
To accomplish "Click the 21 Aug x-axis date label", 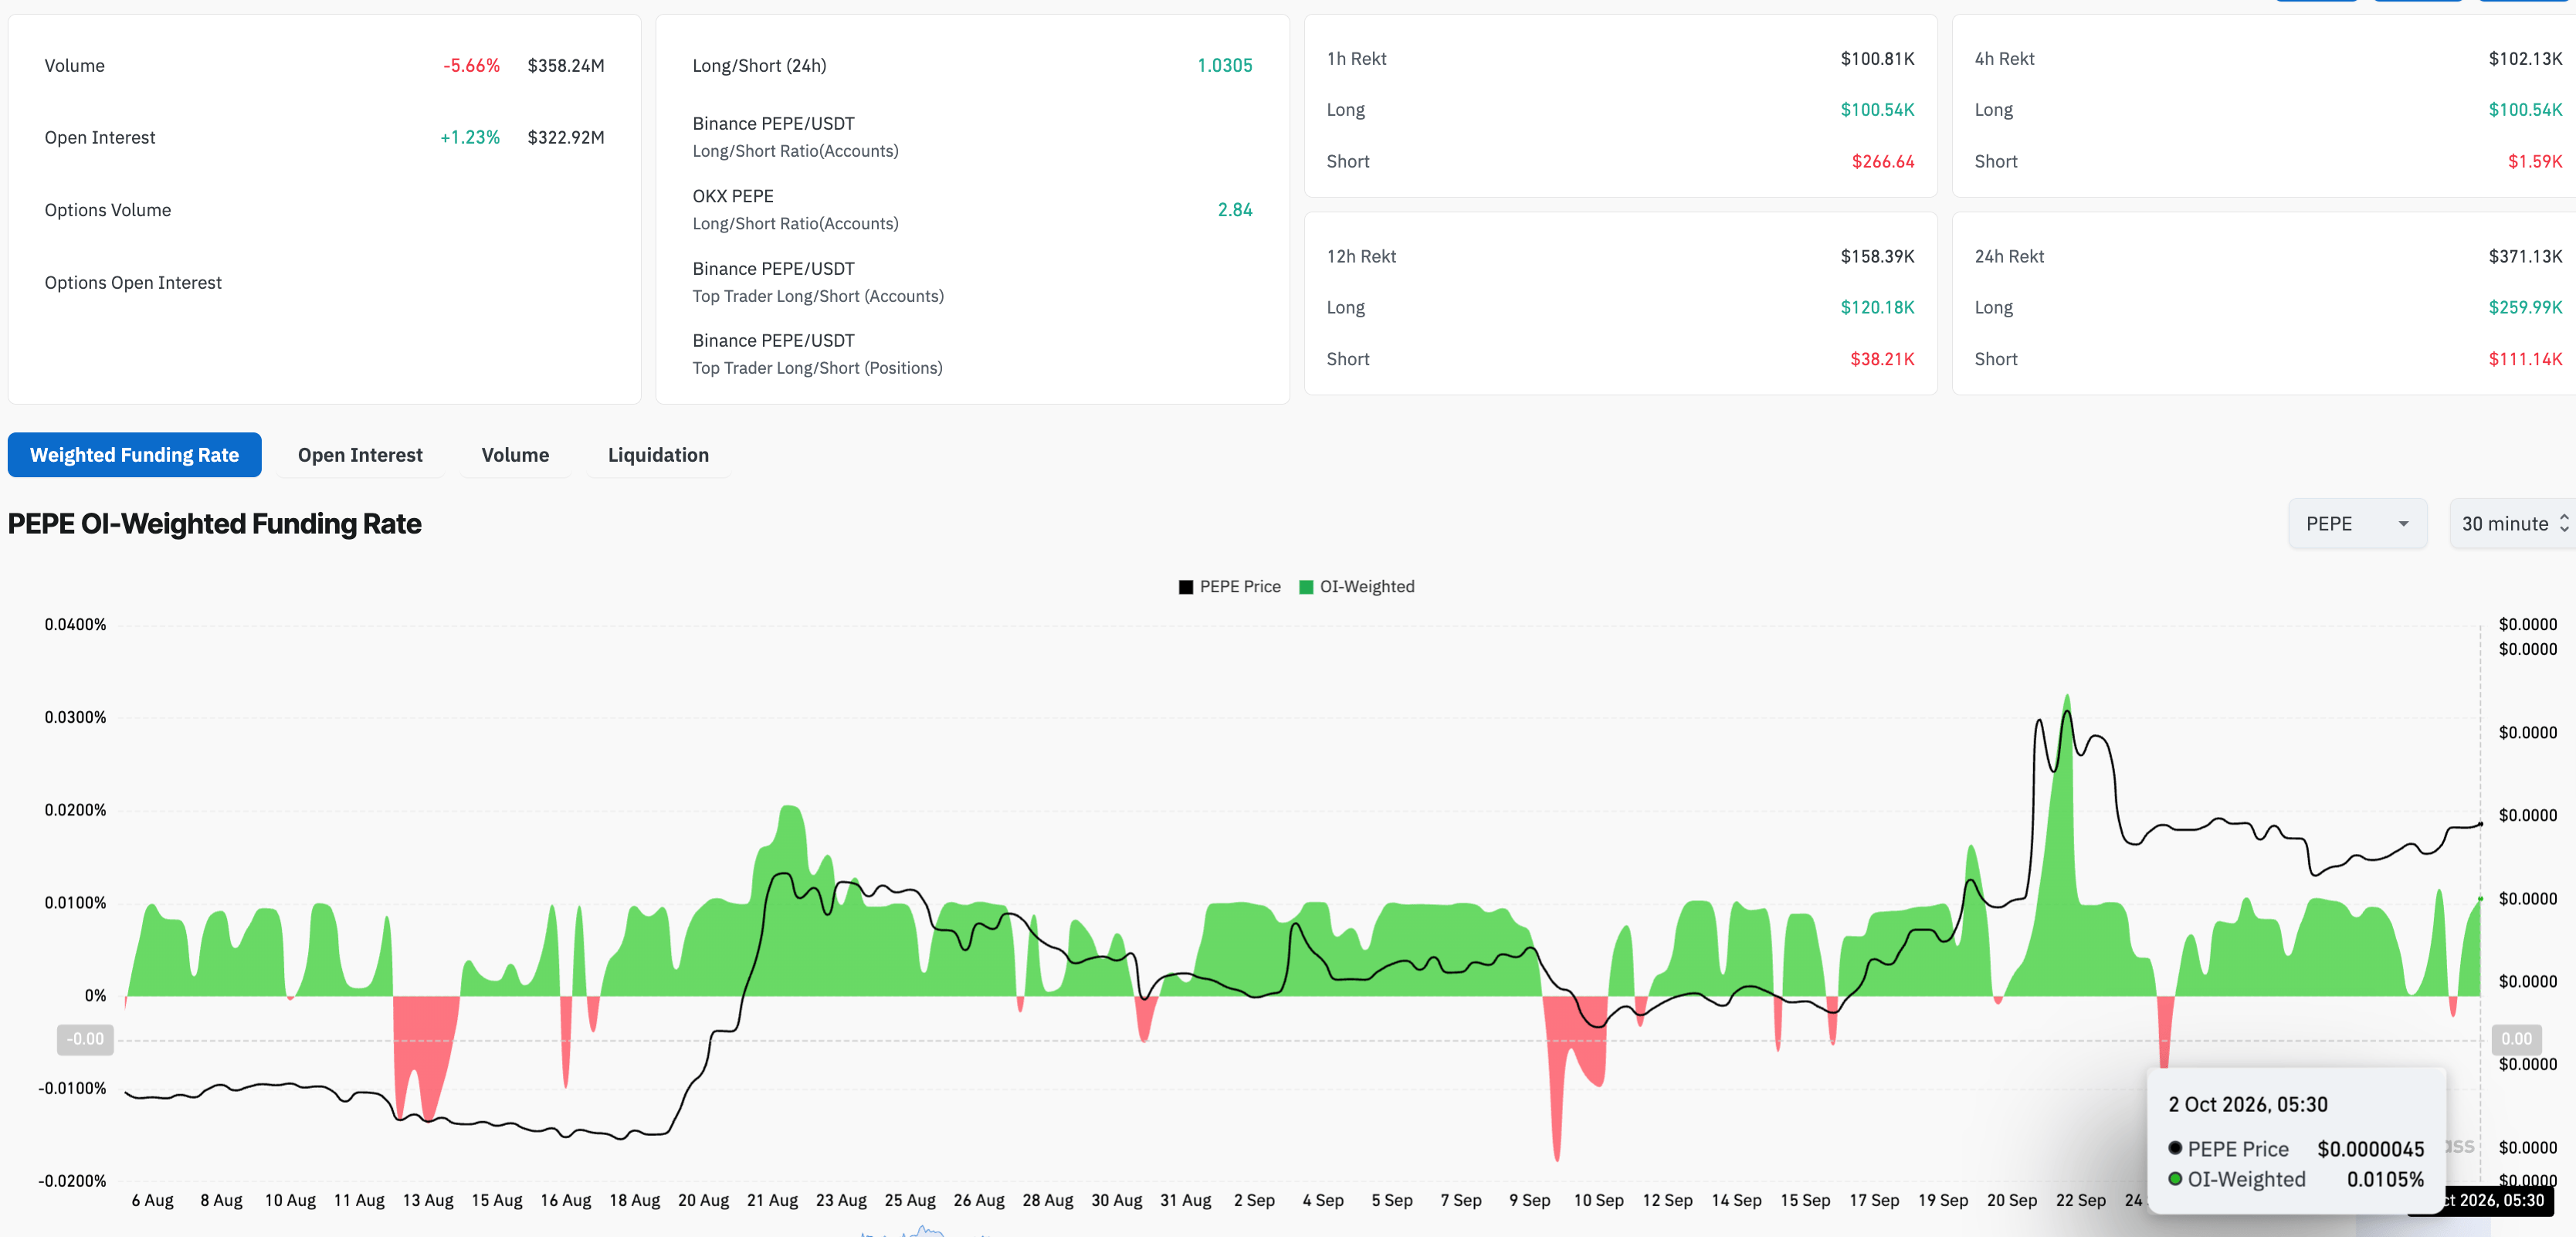I will [772, 1200].
